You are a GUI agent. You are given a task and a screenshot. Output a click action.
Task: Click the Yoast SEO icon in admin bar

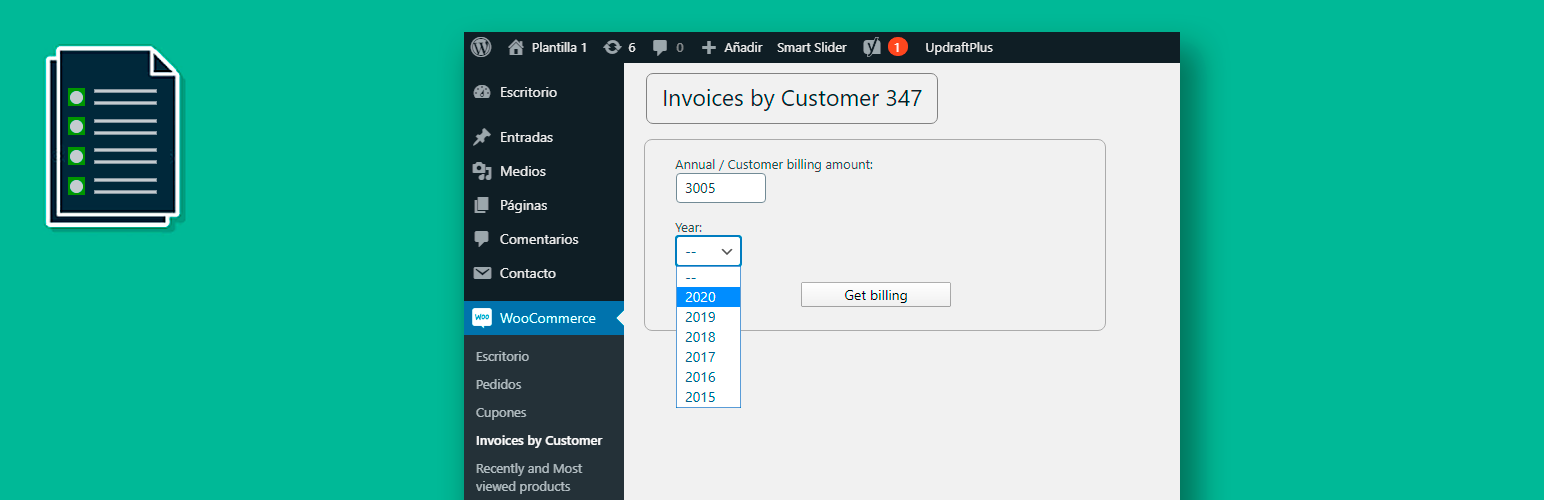[872, 47]
